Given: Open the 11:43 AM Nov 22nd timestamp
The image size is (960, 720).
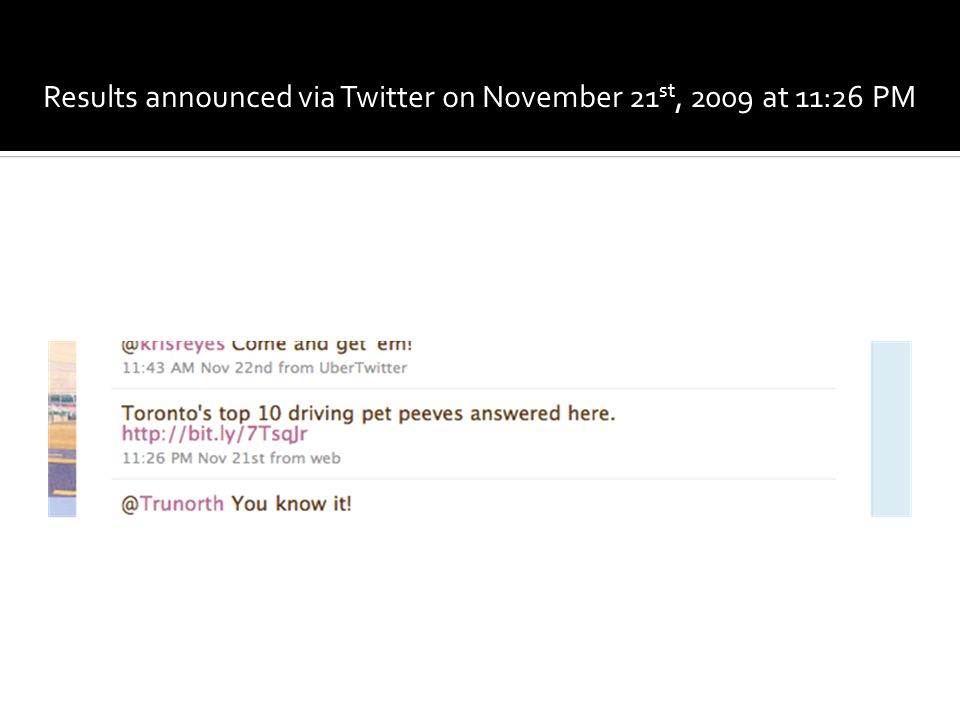Looking at the screenshot, I should click(x=197, y=368).
